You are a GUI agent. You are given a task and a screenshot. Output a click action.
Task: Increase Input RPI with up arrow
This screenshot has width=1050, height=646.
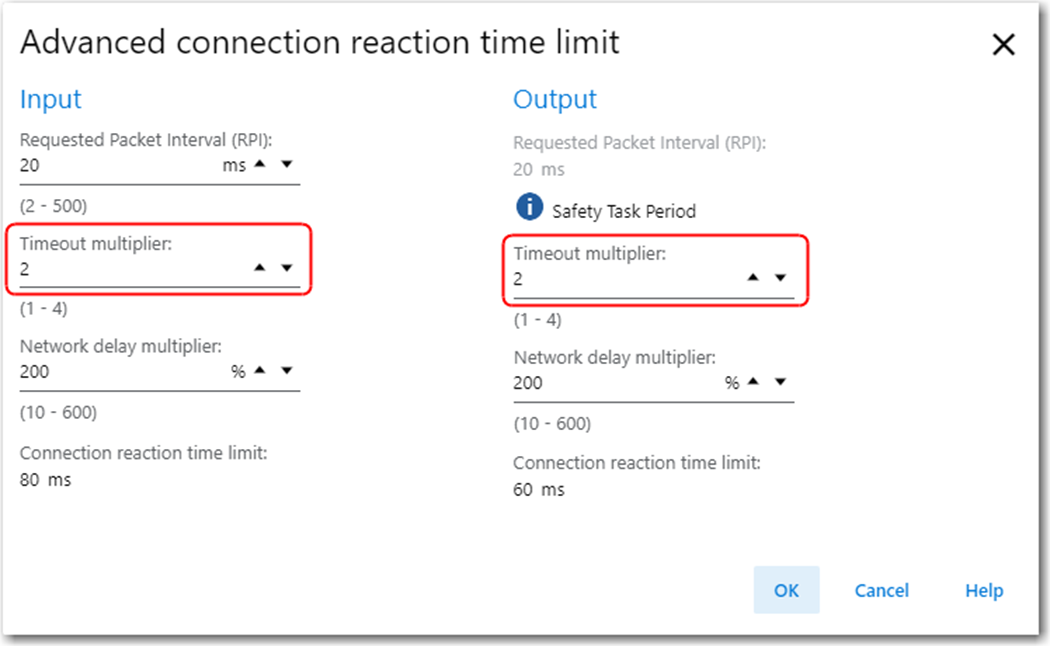pyautogui.click(x=261, y=165)
